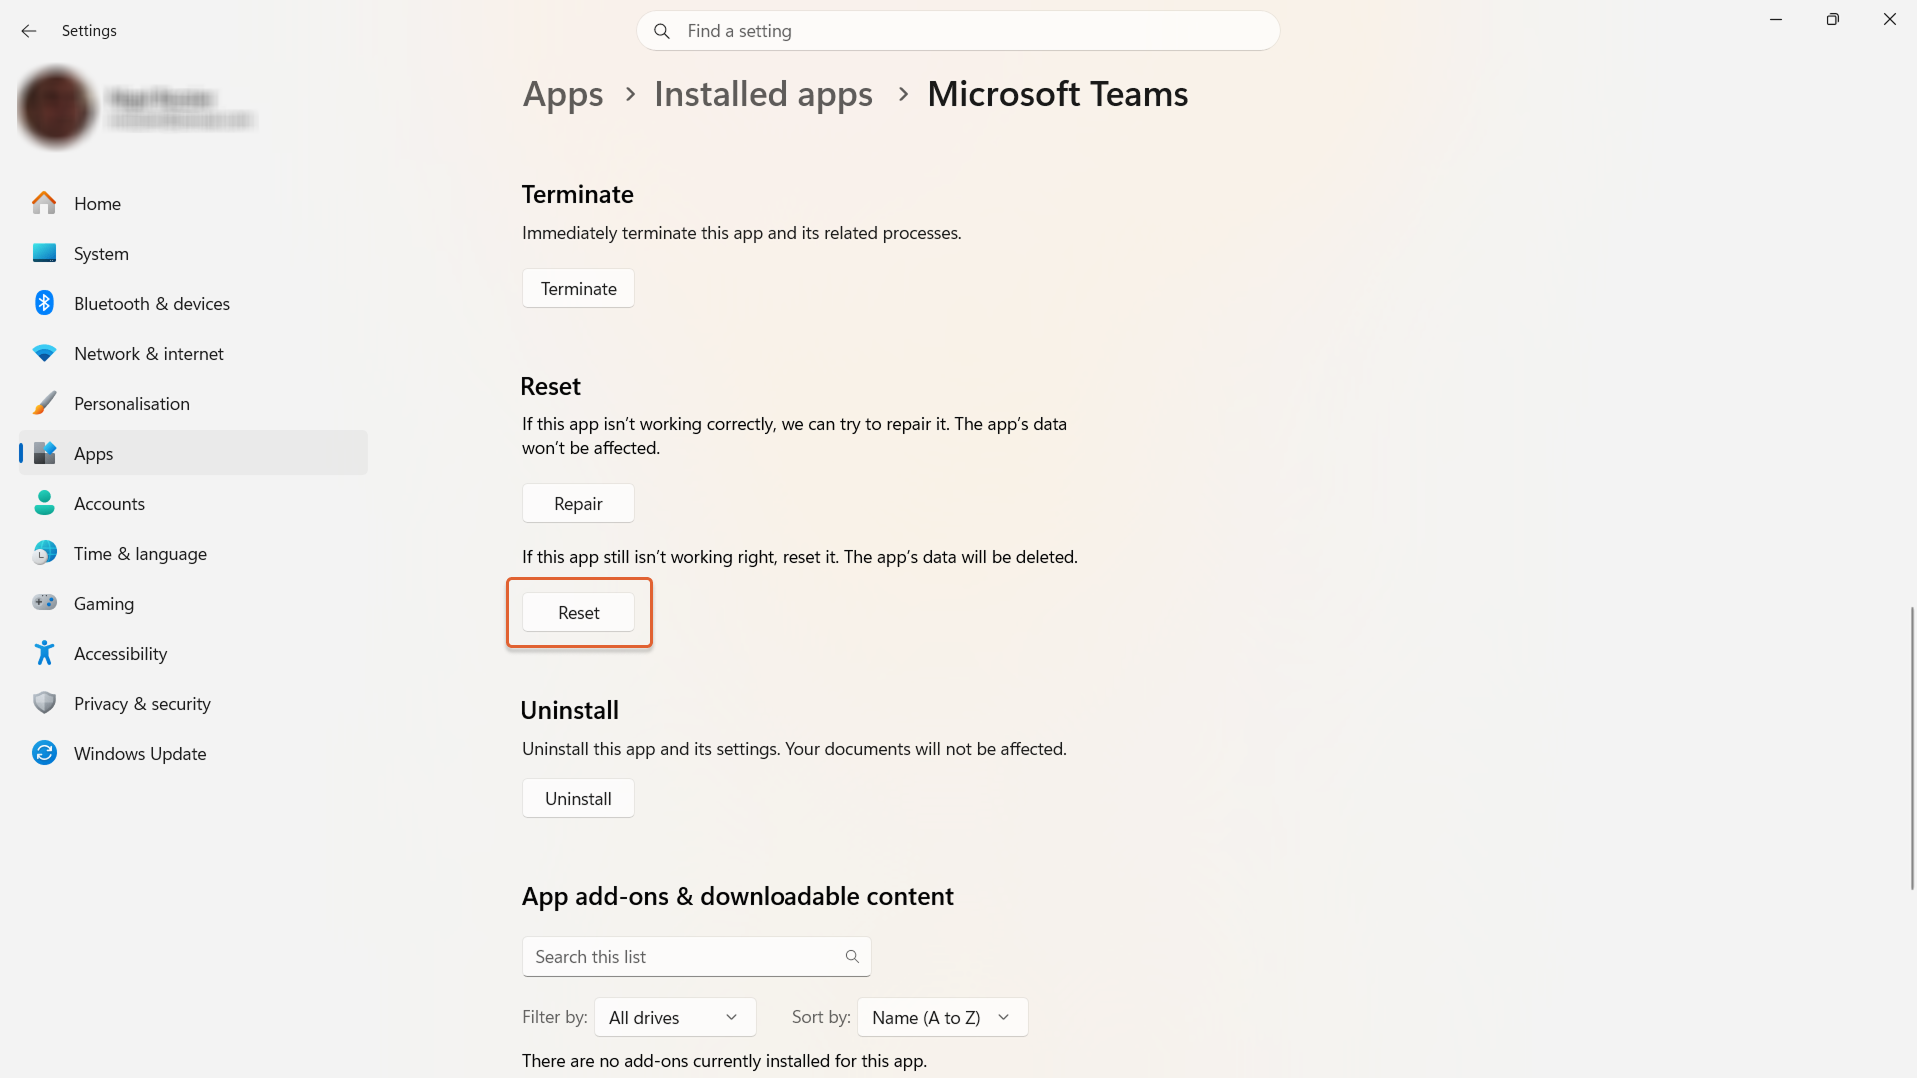Click the Personalisation paintbrush icon
1917x1078 pixels.
tap(44, 403)
